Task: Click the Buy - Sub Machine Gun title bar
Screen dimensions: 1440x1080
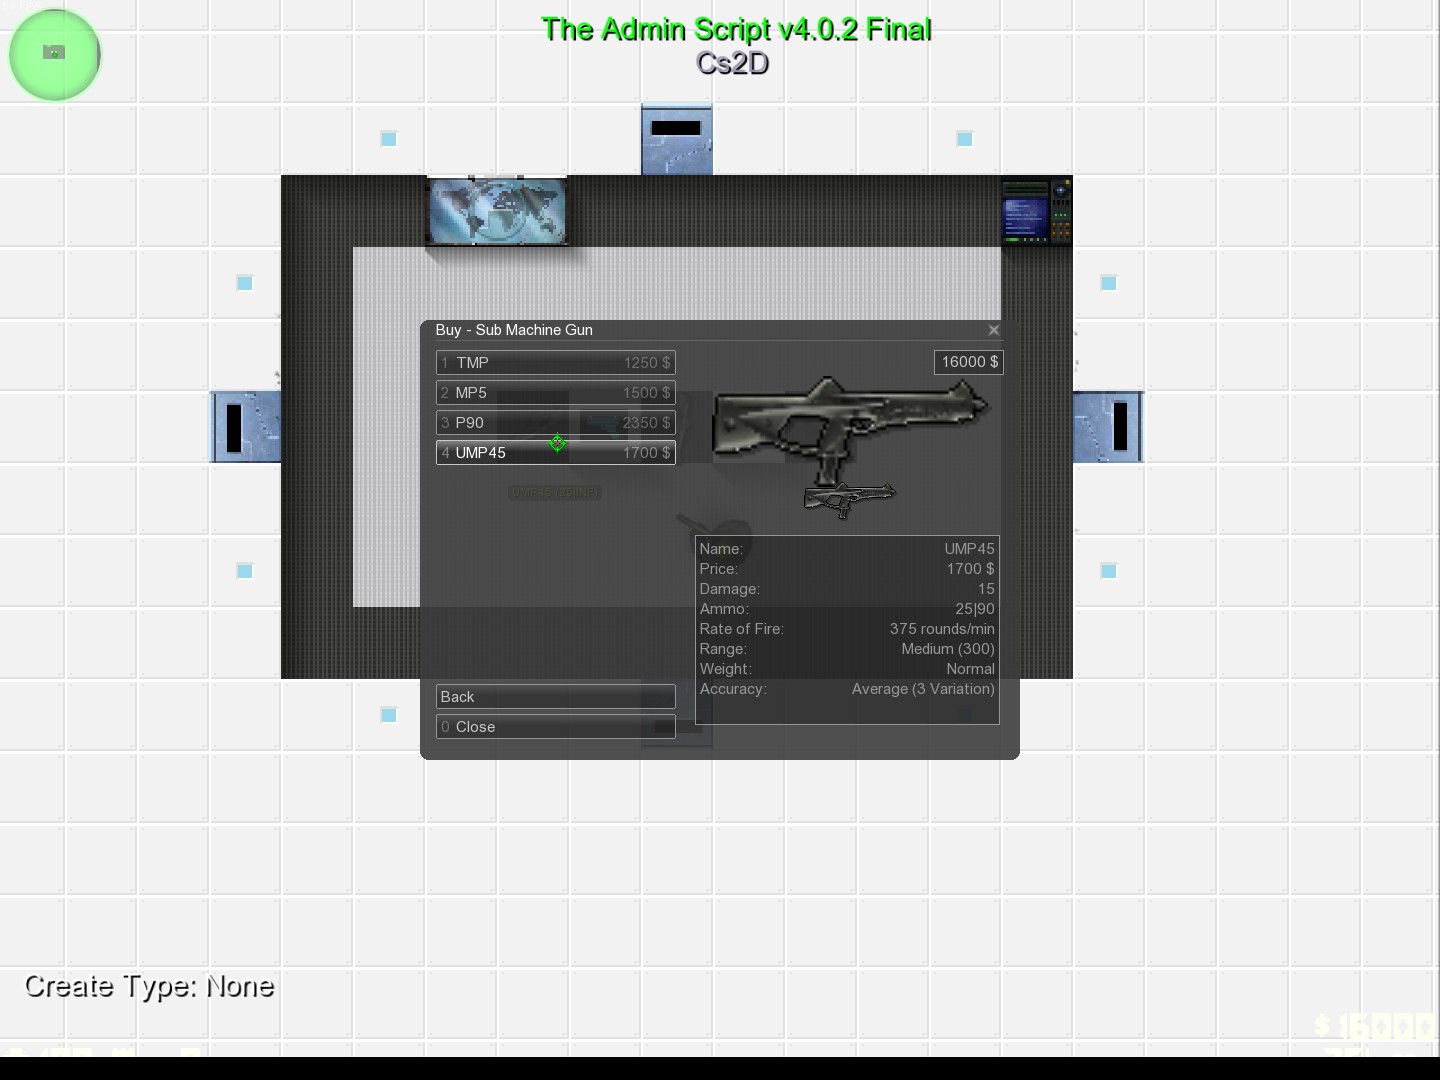Action: click(514, 330)
